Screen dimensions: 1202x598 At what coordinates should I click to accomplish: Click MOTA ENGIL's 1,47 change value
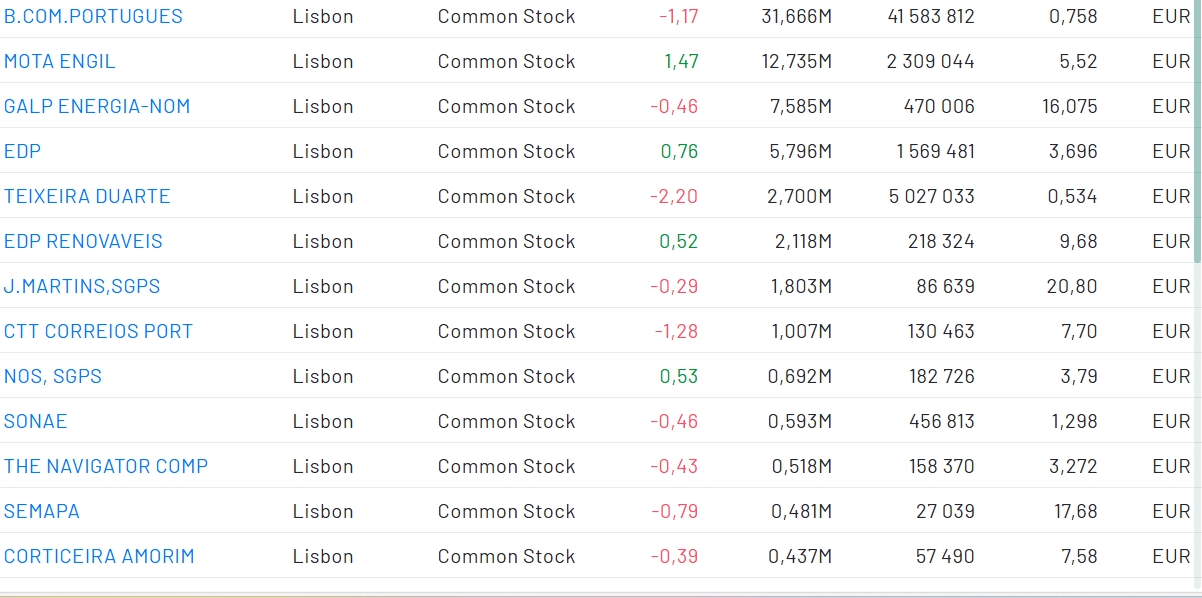tap(681, 61)
